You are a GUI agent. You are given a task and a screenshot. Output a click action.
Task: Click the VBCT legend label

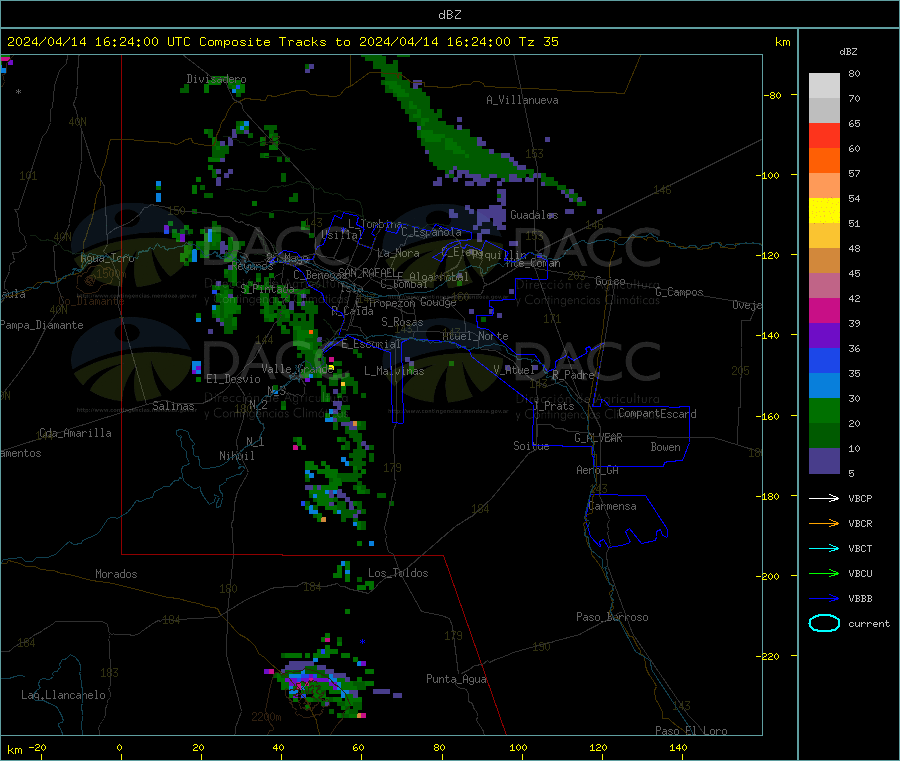[860, 549]
